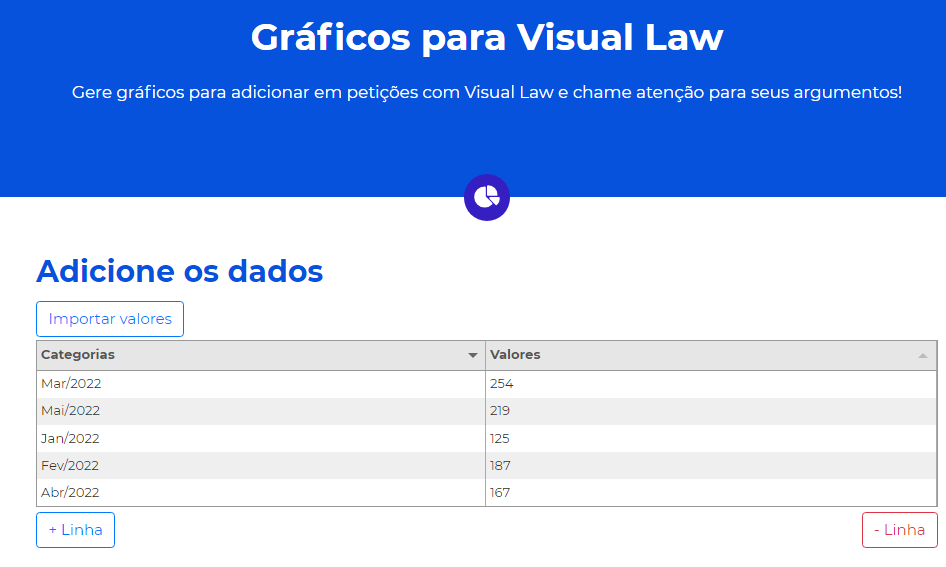
Task: Click the Gráficos para Visual Law title
Action: [x=487, y=37]
